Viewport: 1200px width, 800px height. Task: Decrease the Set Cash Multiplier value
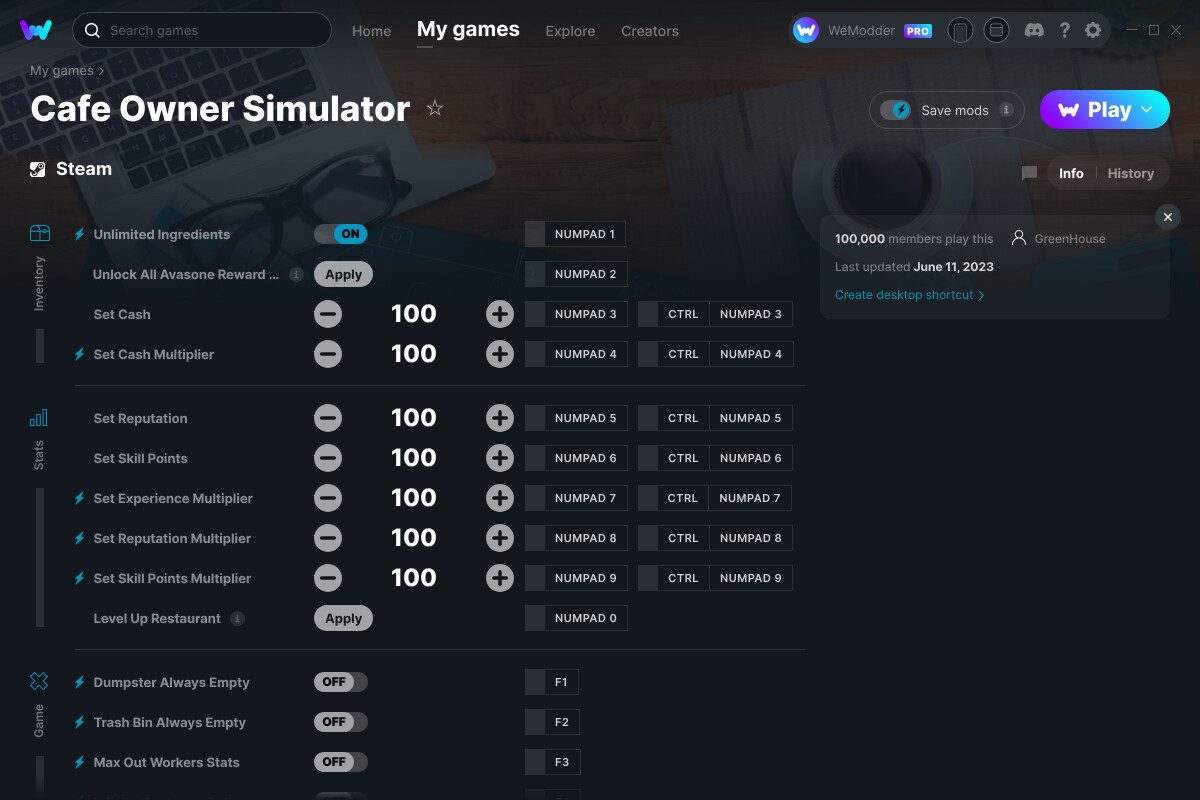click(328, 354)
